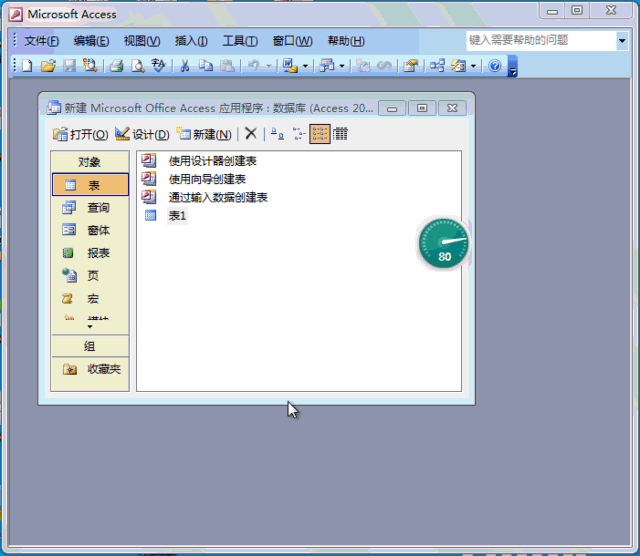This screenshot has height=556, width=640.
Task: Switch to Details view
Action: [x=340, y=133]
